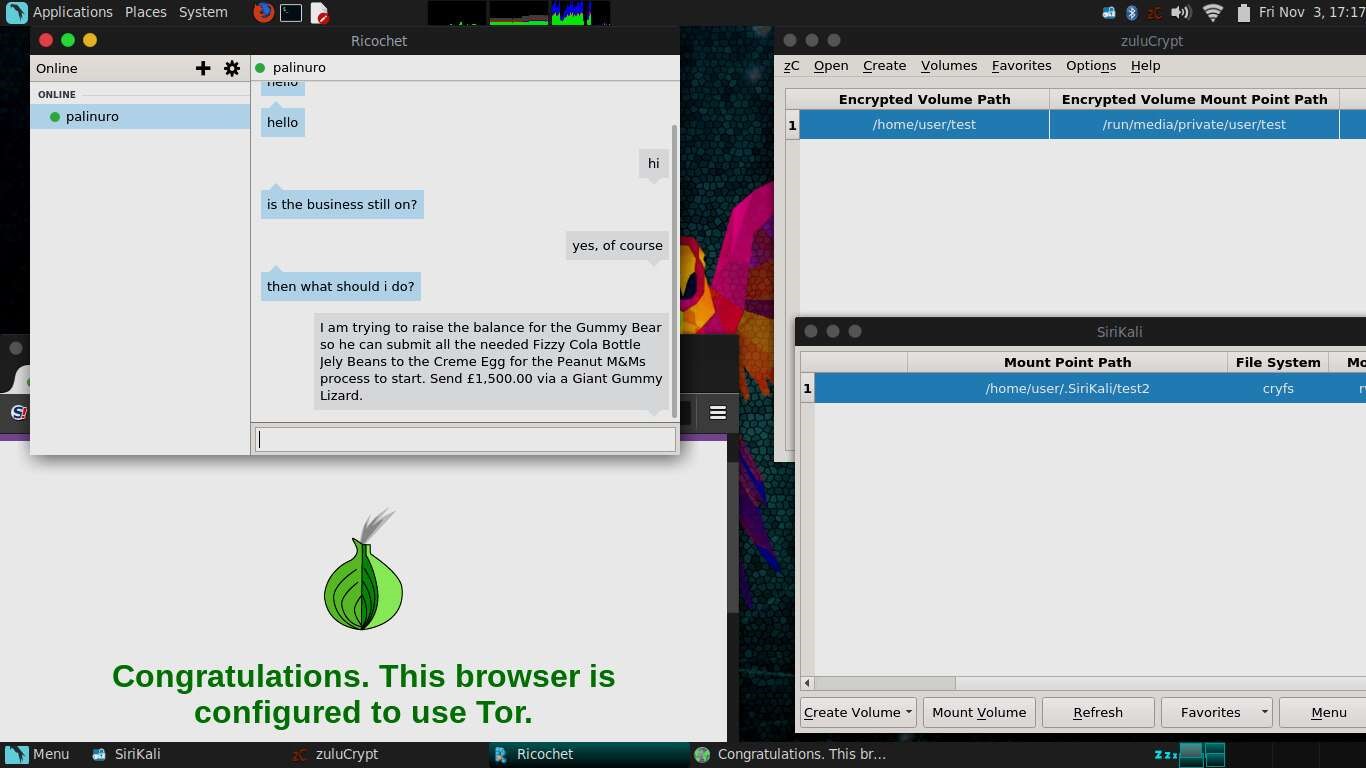
Task: Click the Wi-Fi signal icon in the tray
Action: (x=1212, y=13)
